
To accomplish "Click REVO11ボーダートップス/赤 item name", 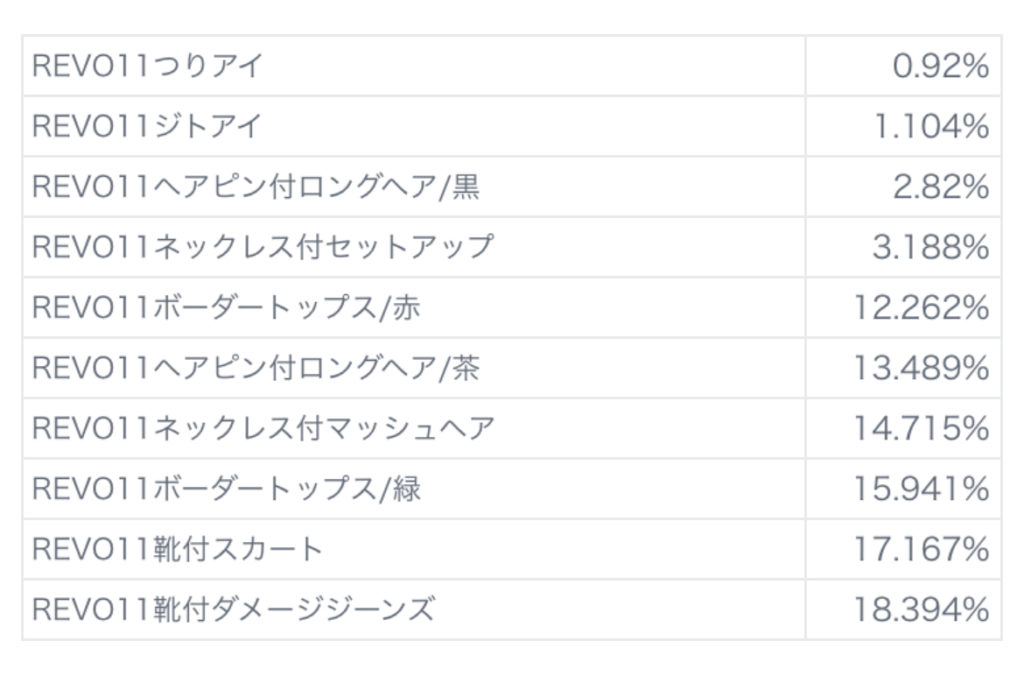I will click(x=226, y=307).
